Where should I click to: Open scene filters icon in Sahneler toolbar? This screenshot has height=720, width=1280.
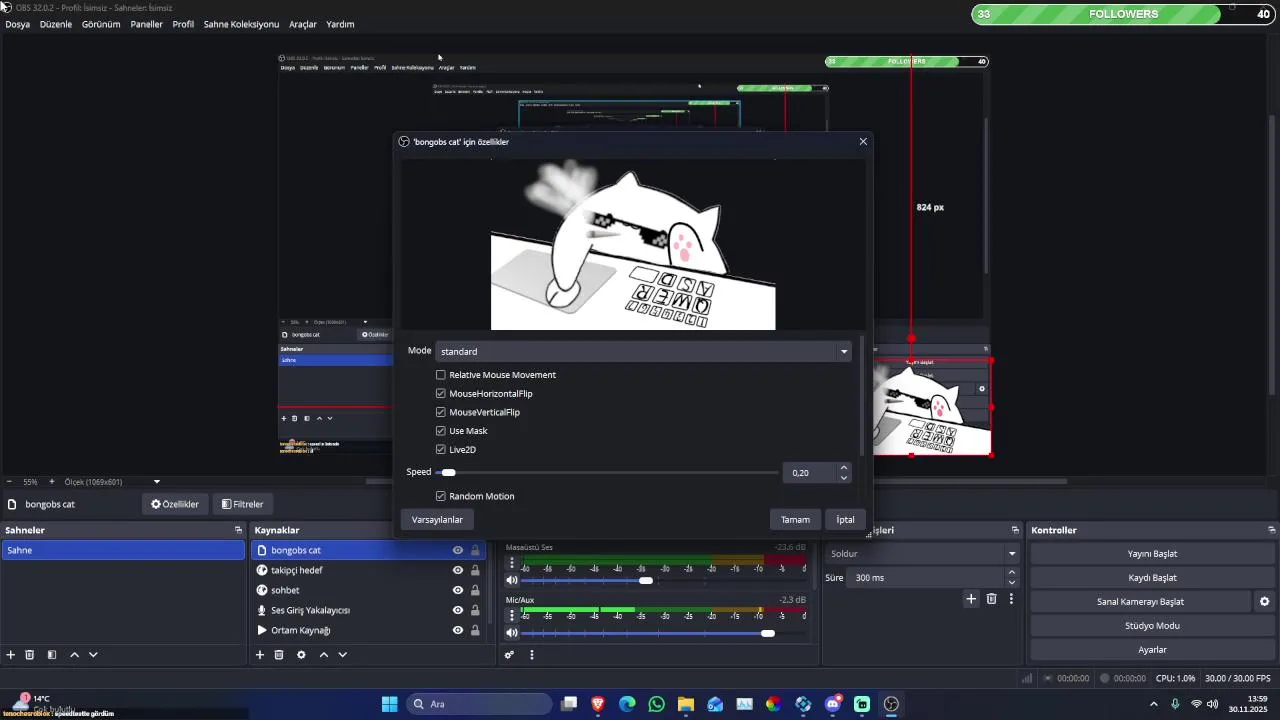pyautogui.click(x=52, y=655)
